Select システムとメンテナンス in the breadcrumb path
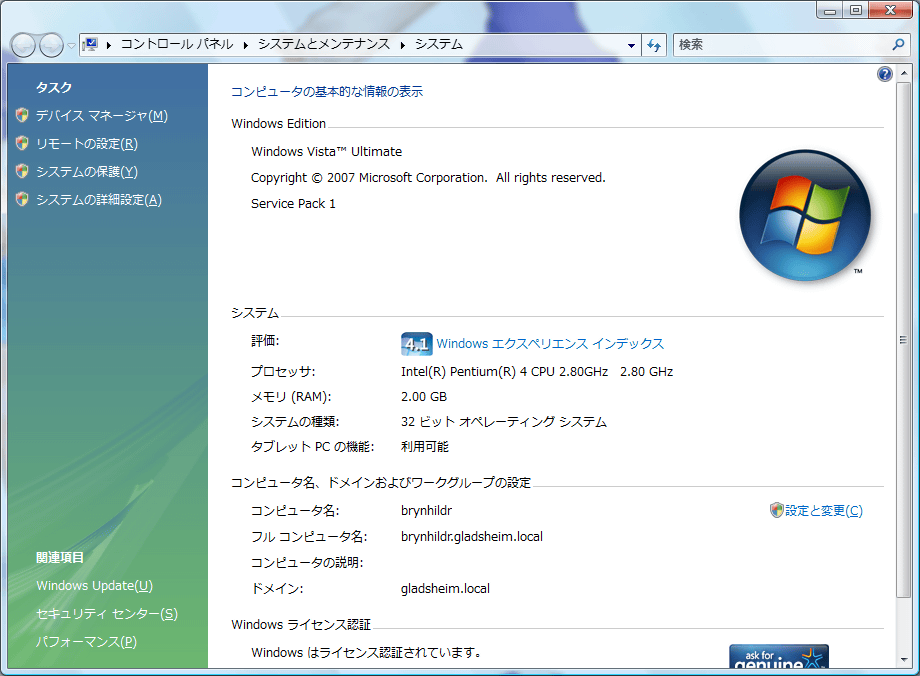 coord(324,45)
